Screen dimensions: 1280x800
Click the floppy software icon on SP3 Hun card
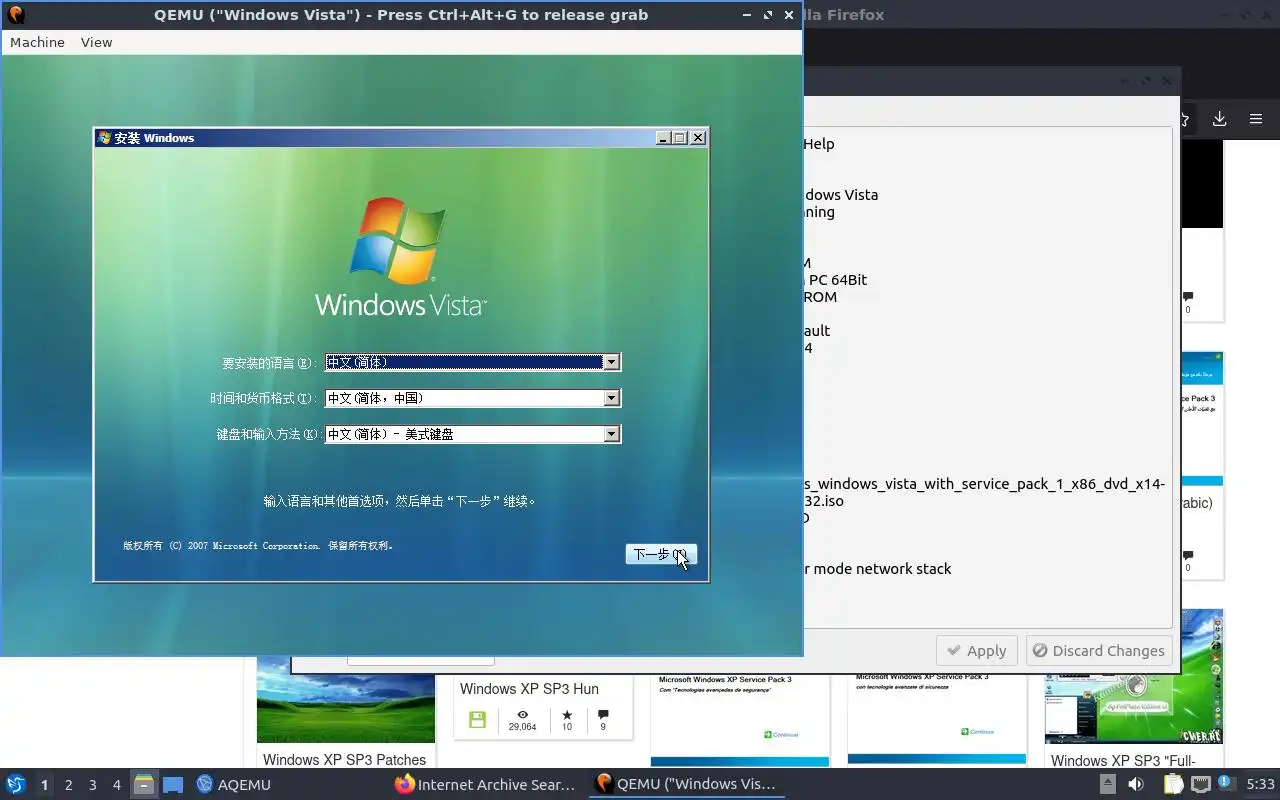point(477,720)
